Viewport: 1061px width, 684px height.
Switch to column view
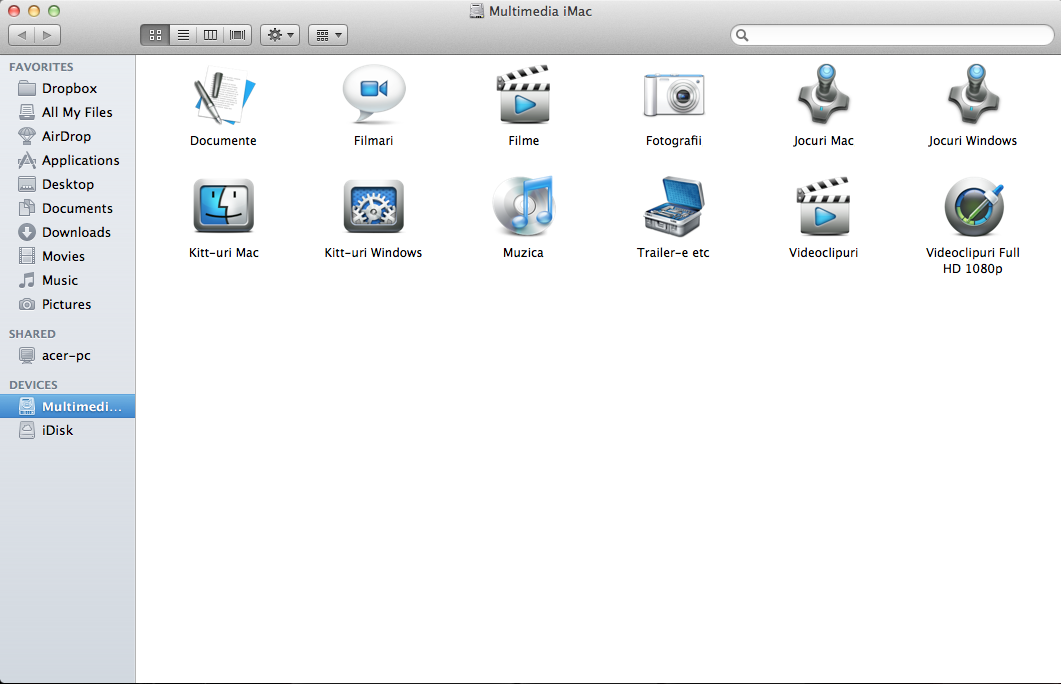(210, 35)
